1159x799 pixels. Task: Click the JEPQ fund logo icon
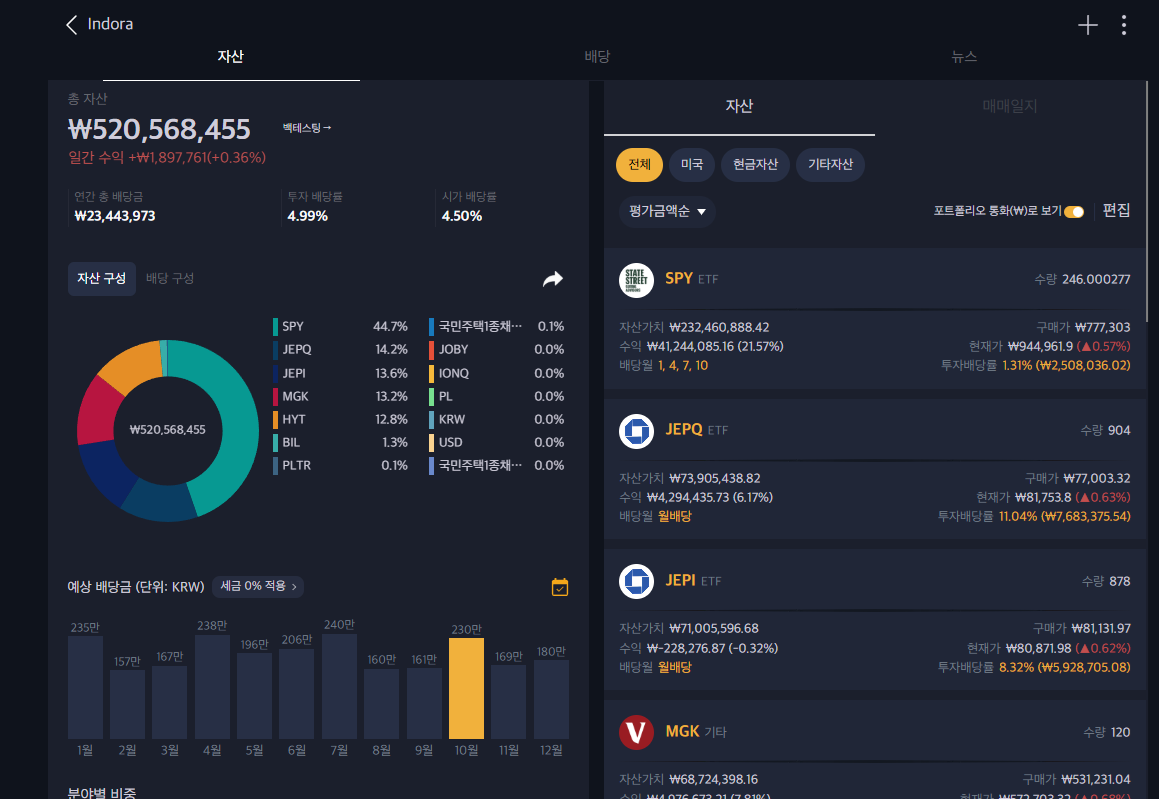636,431
